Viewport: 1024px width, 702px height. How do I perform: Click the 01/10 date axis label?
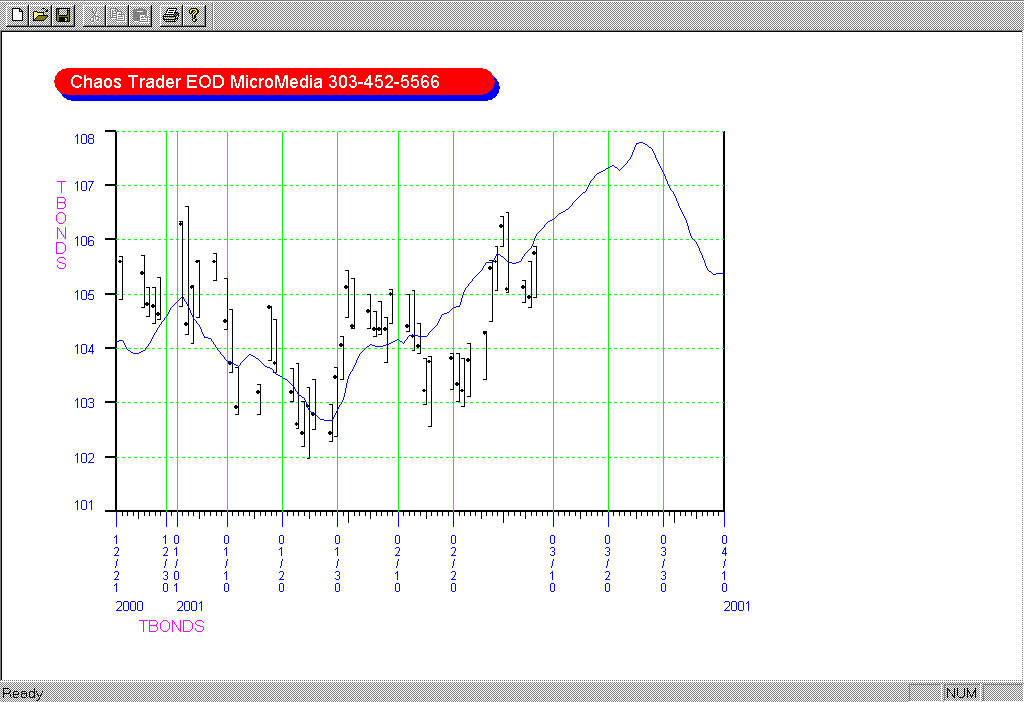pos(227,564)
